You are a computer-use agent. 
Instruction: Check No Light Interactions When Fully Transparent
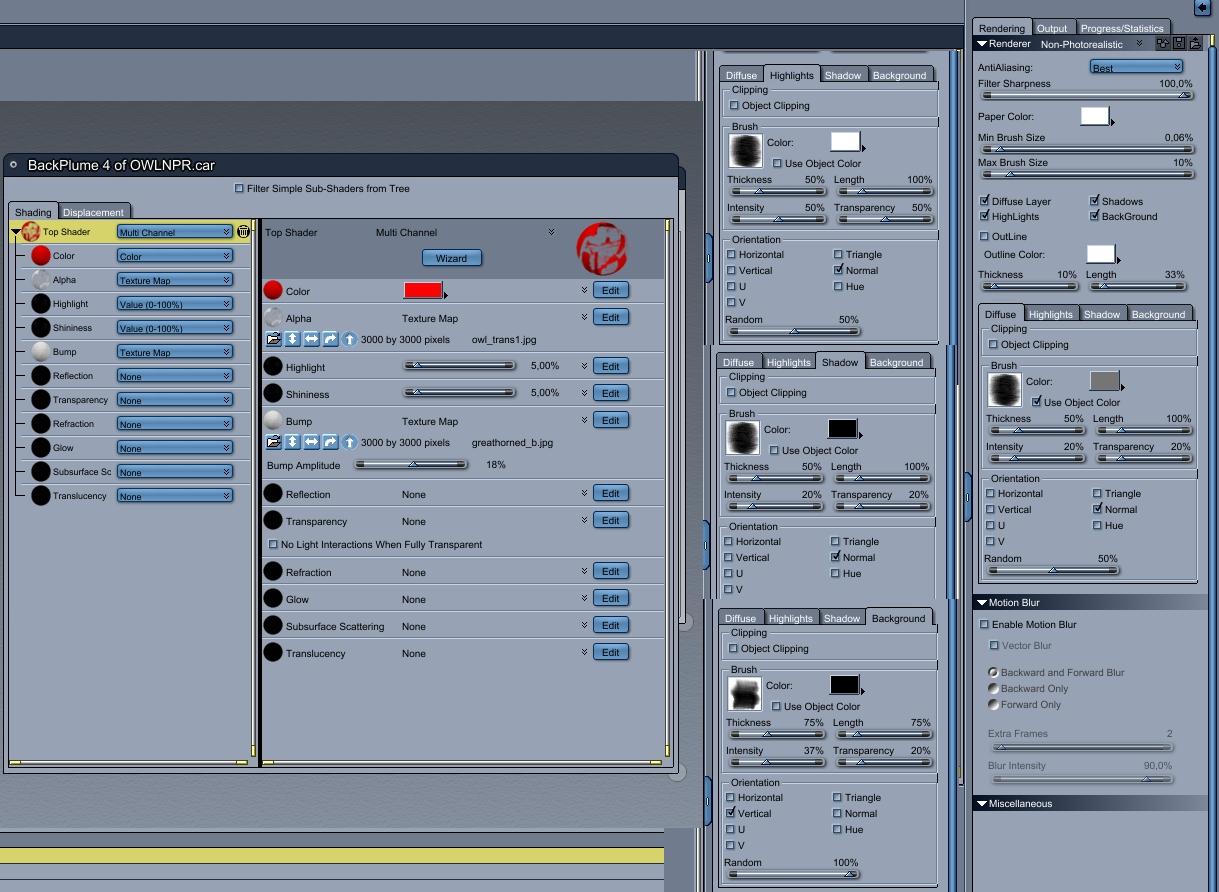pyautogui.click(x=273, y=545)
